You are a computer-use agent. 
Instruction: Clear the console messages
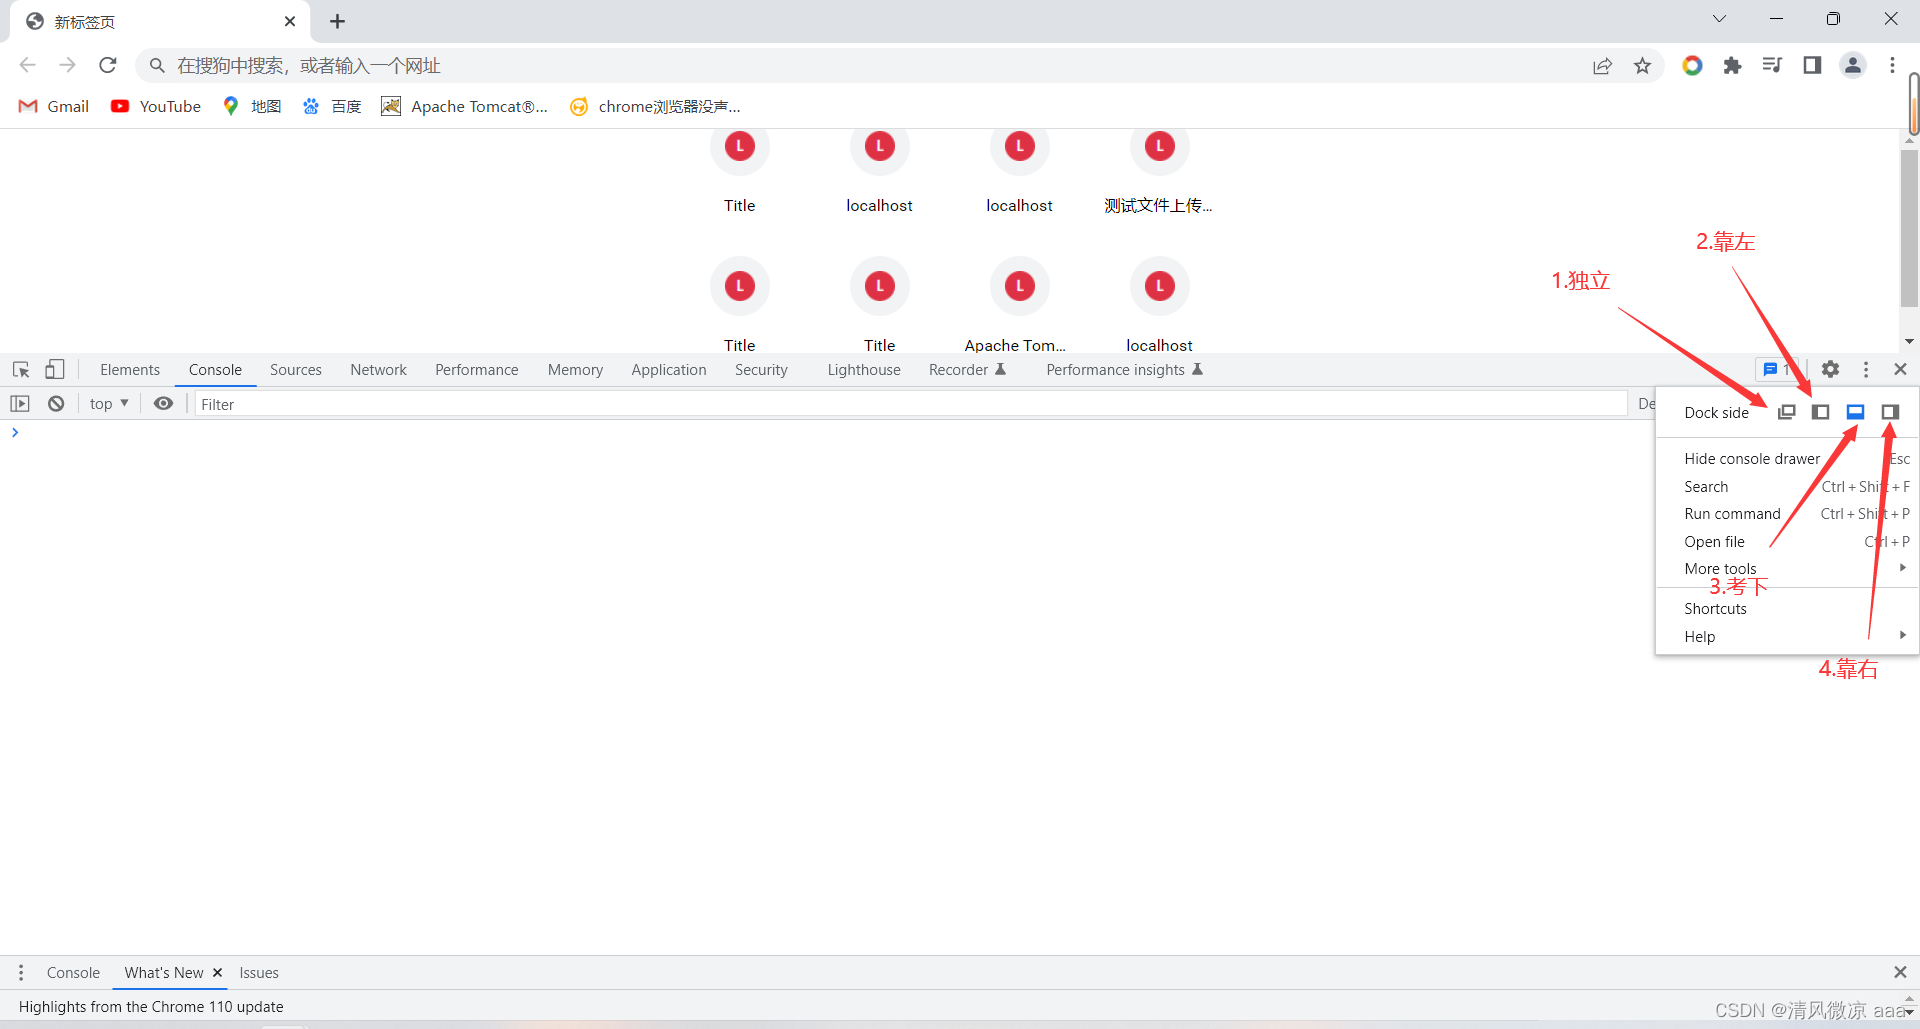(x=56, y=403)
